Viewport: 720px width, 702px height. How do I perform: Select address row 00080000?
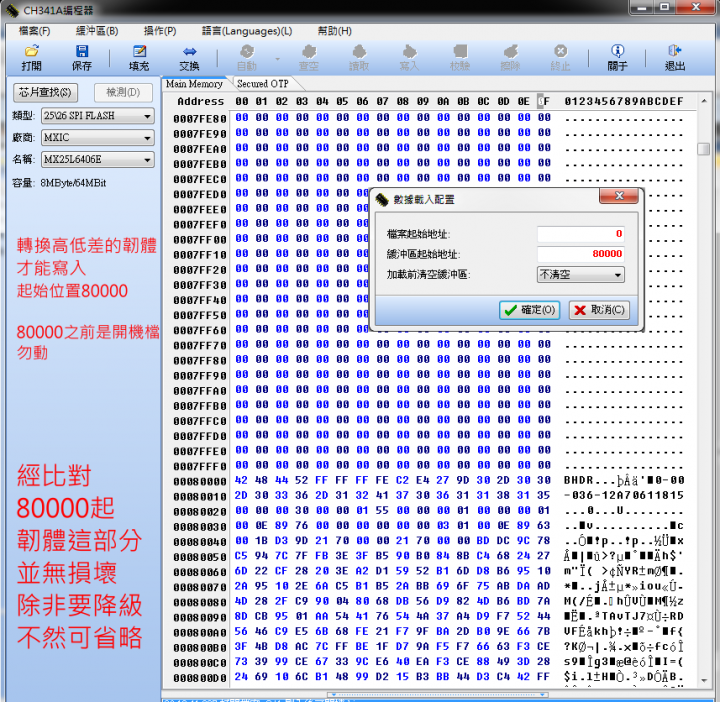(200, 482)
